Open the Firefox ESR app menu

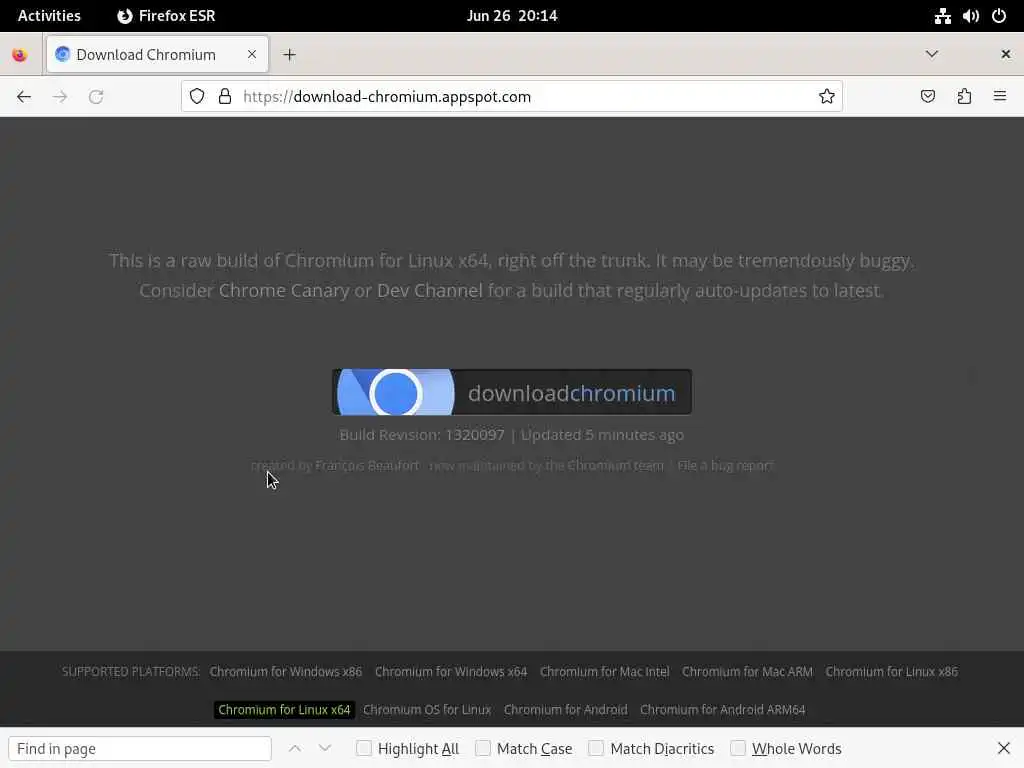pos(167,16)
